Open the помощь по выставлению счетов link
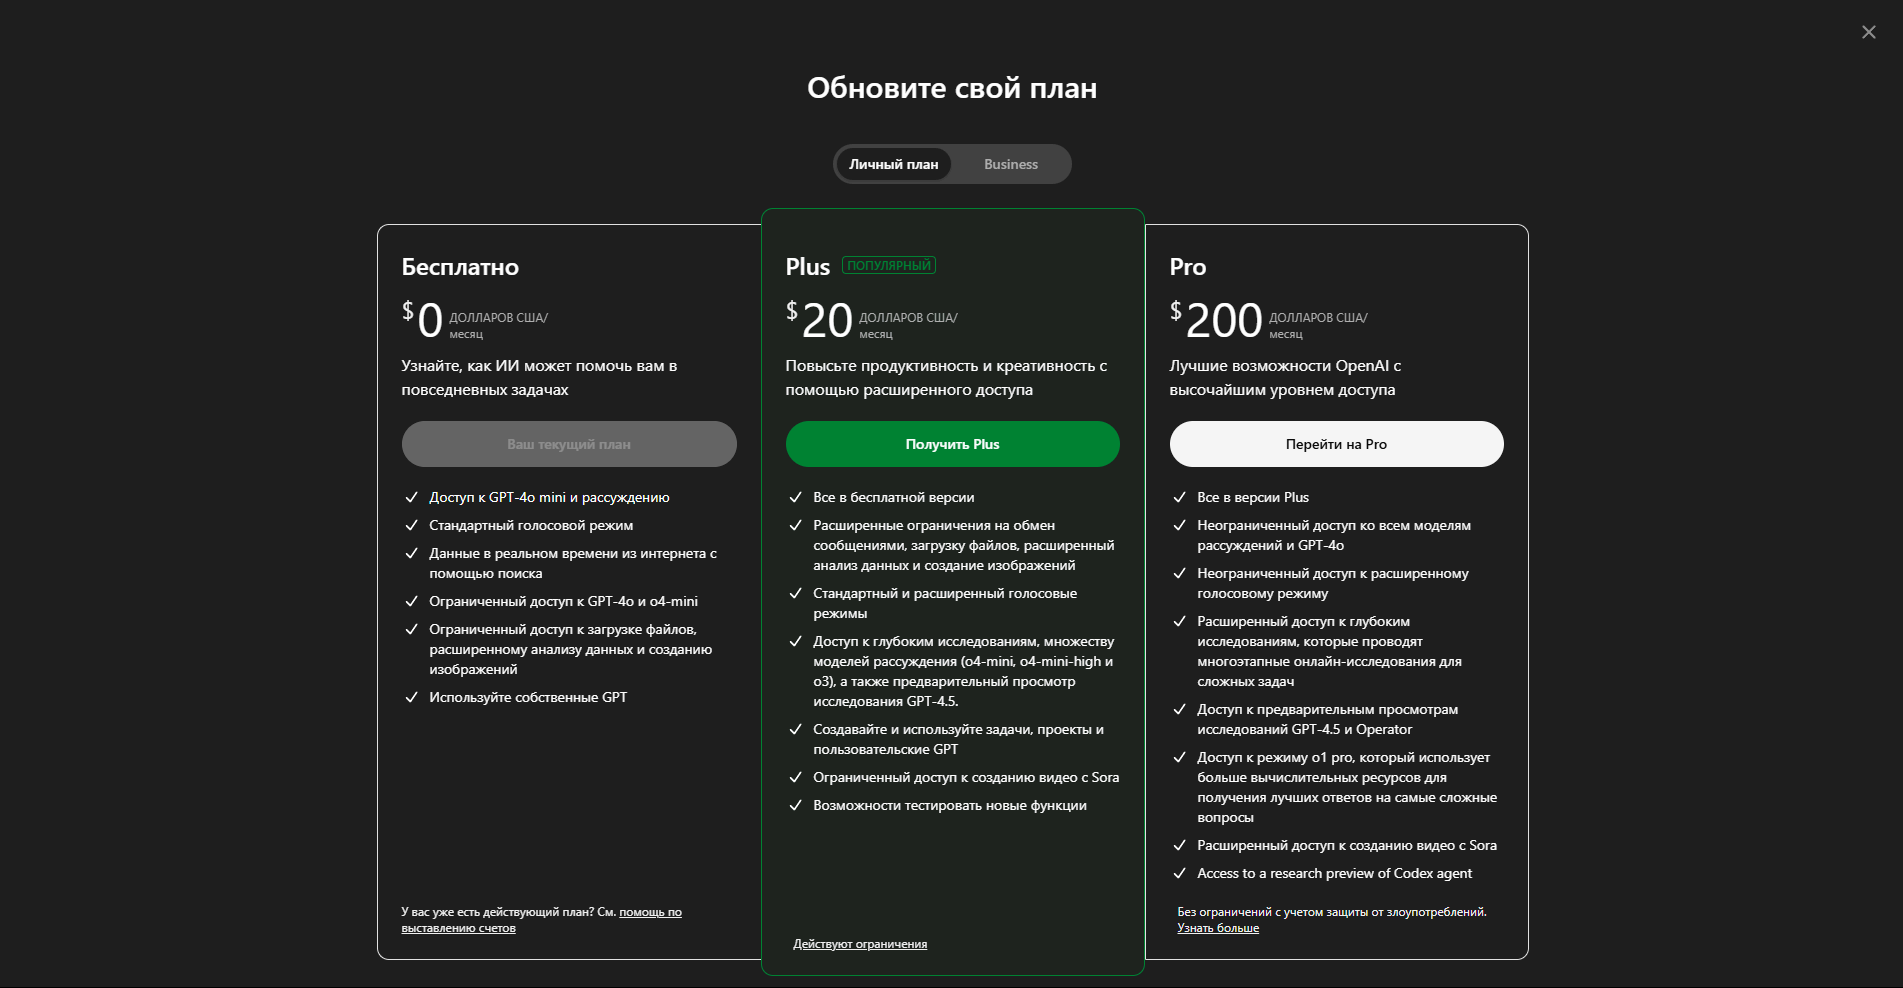 (x=541, y=920)
